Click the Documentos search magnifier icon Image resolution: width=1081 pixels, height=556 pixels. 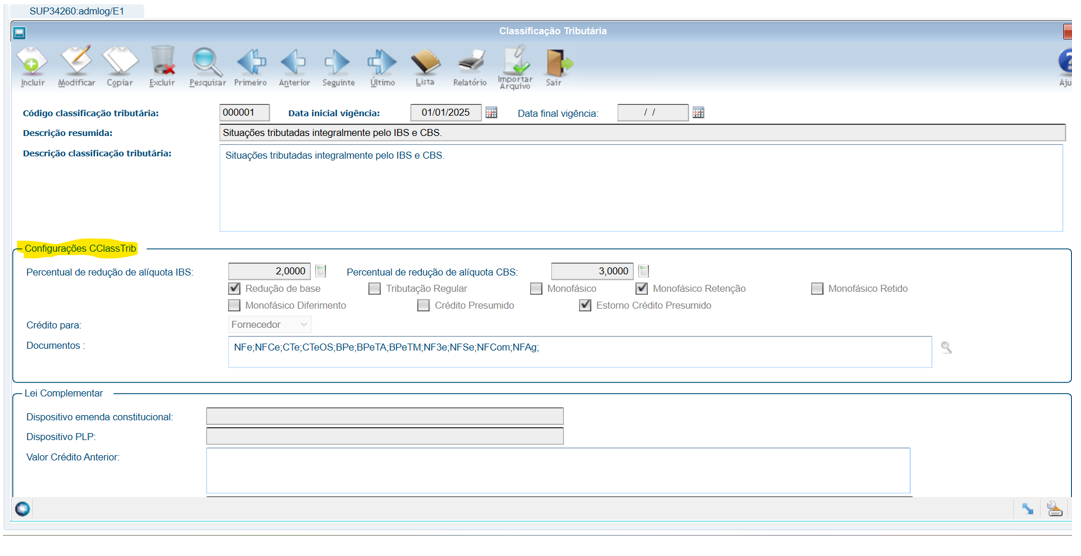click(946, 348)
